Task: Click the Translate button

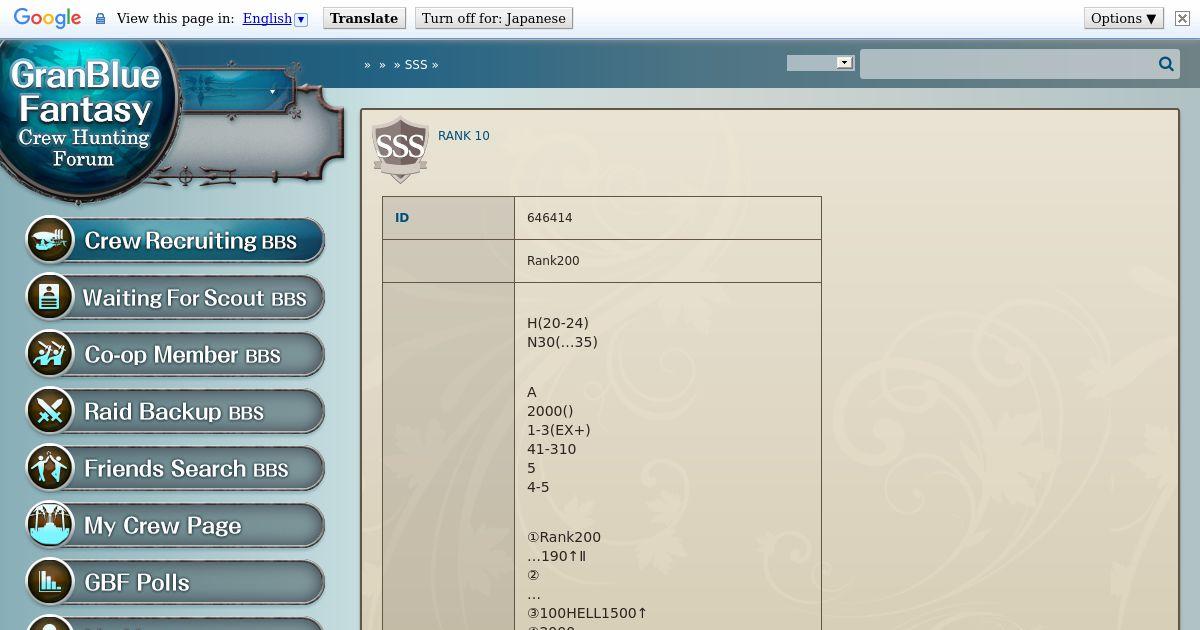Action: coord(364,18)
